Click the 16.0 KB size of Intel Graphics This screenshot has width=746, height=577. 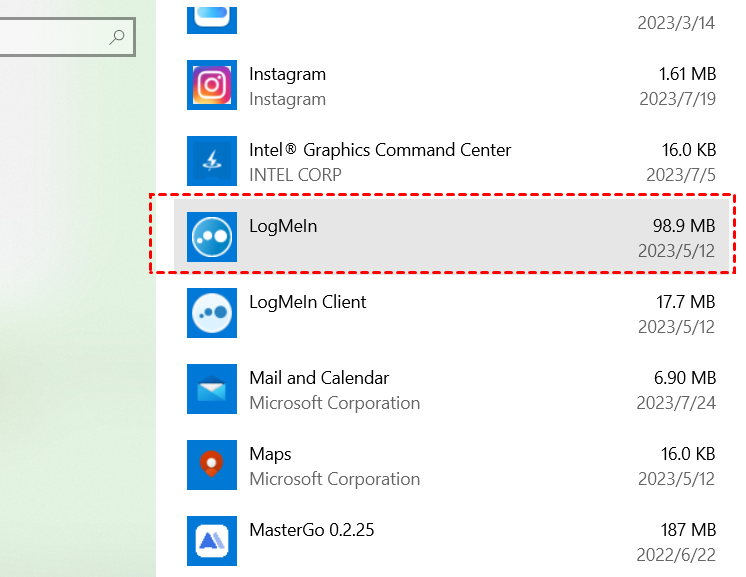pos(689,150)
